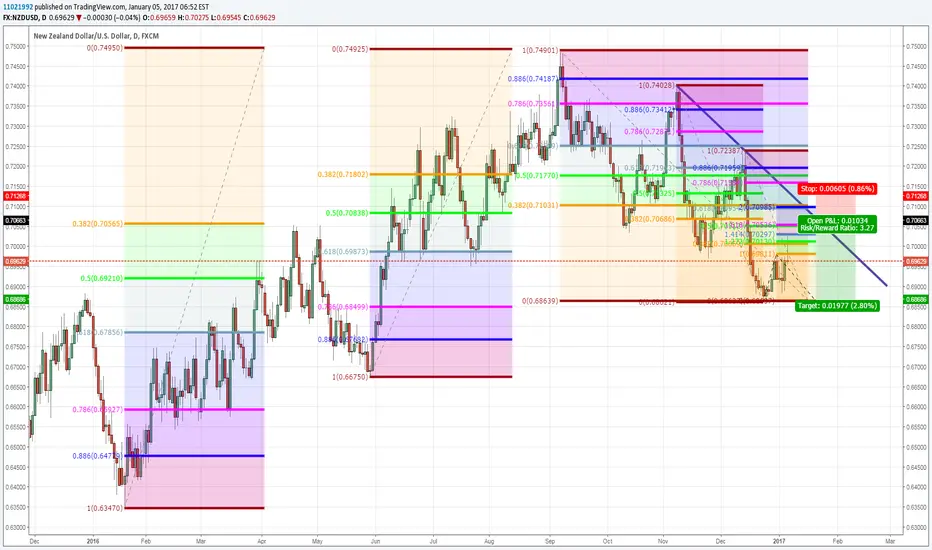Click the 0.5(0.69210) retracement label
The height and width of the screenshot is (550, 932).
(102, 278)
